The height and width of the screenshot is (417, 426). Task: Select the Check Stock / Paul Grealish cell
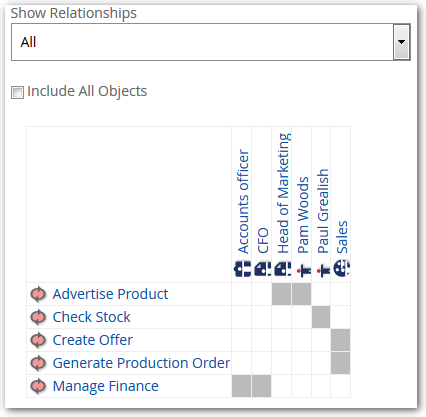pos(321,317)
